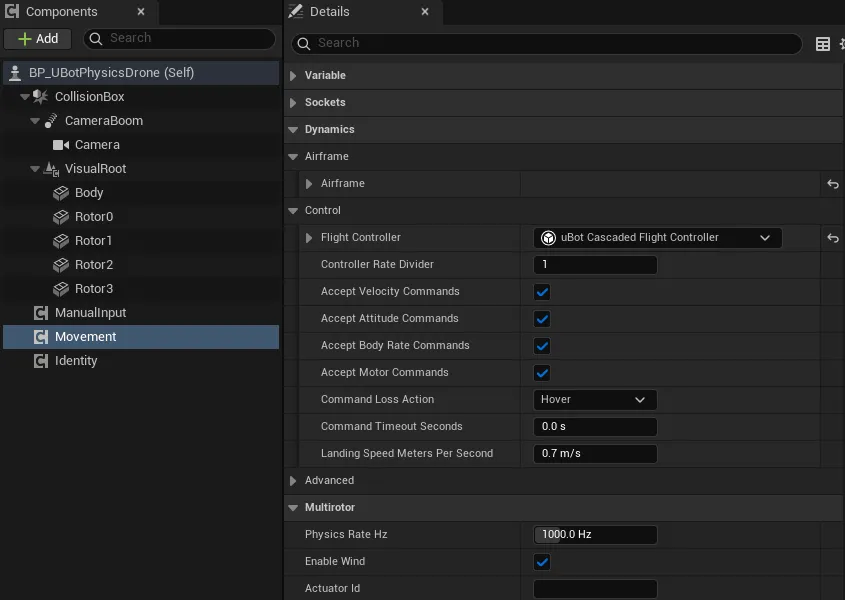Image resolution: width=845 pixels, height=600 pixels.
Task: Click the Body static mesh icon
Action: 61,193
